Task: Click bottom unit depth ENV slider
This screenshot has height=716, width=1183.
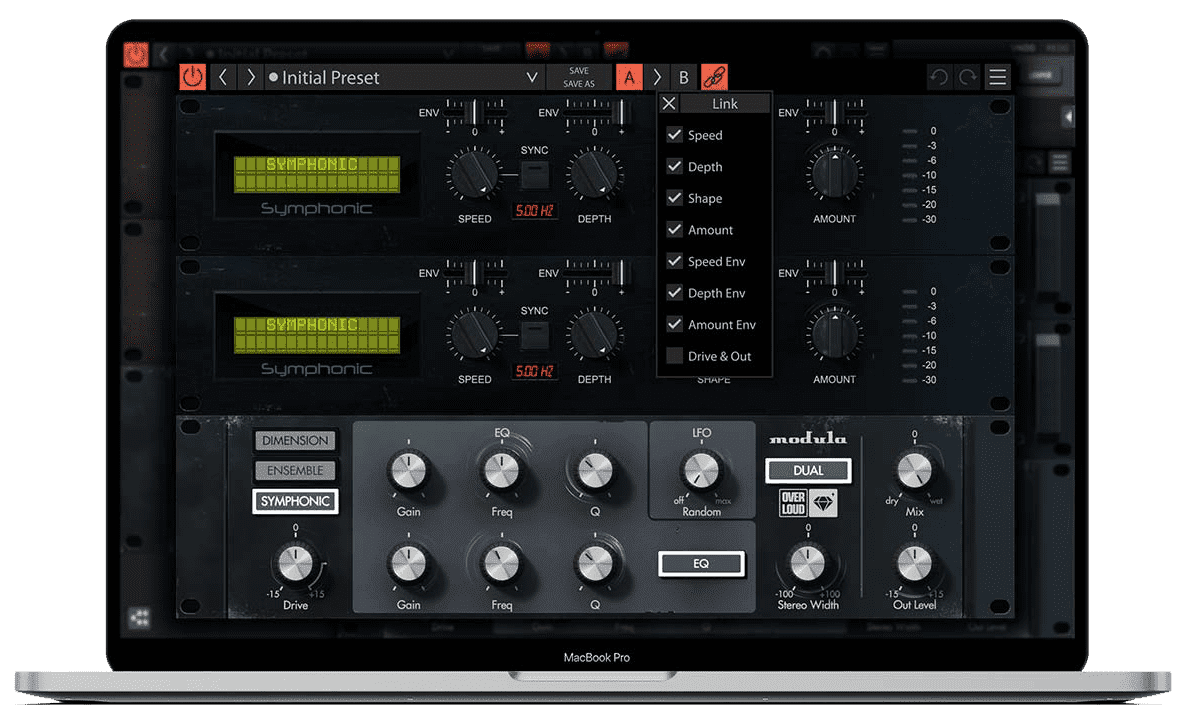Action: [x=595, y=274]
